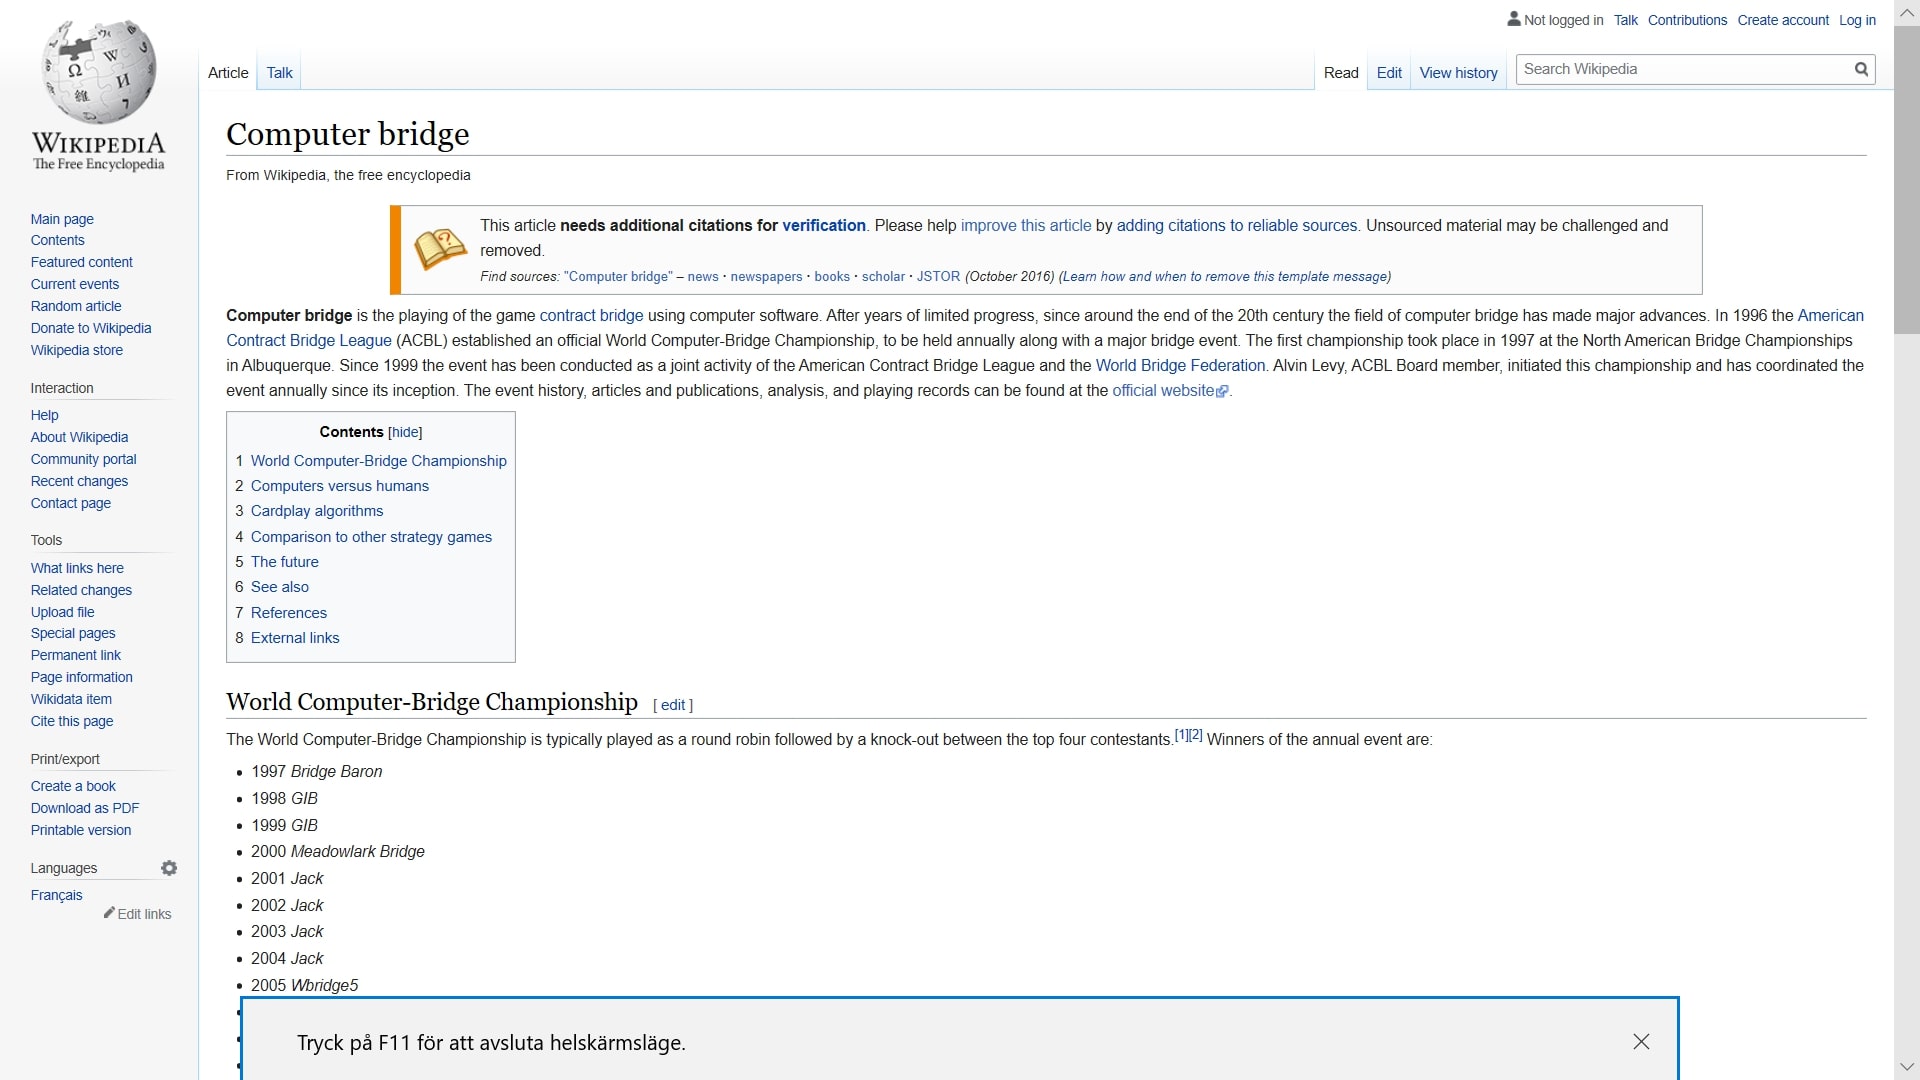The height and width of the screenshot is (1080, 1920).
Task: Edit the World Computer-Bridge Championship section
Action: pos(673,705)
